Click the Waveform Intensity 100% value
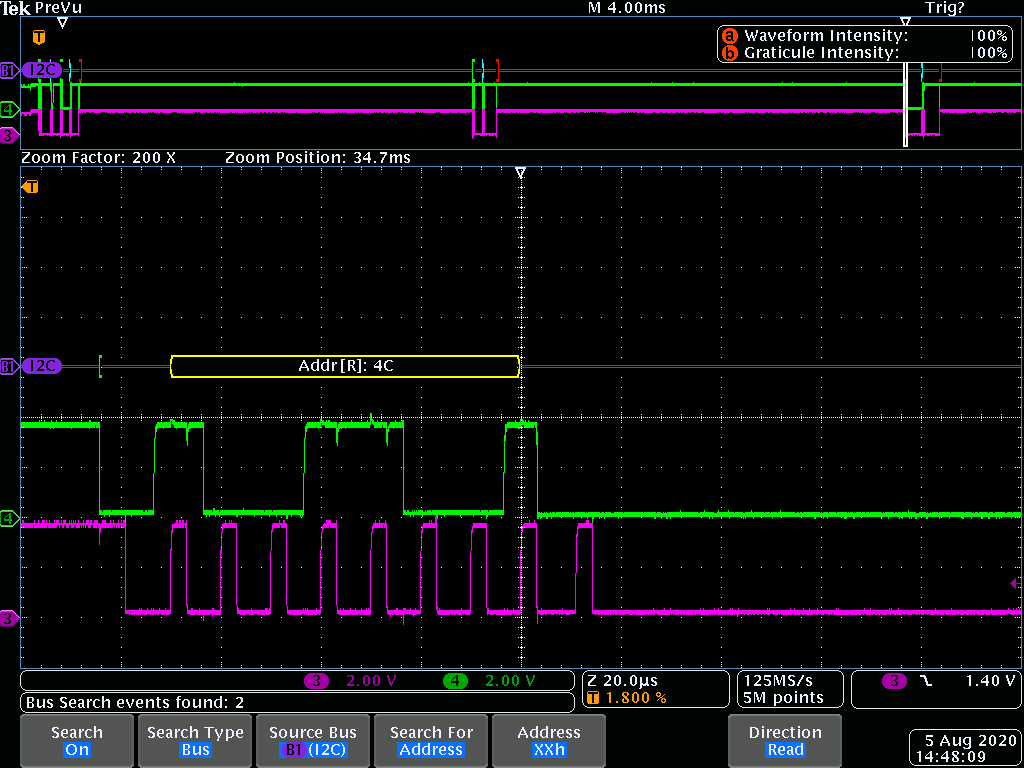Image resolution: width=1024 pixels, height=768 pixels. point(989,36)
